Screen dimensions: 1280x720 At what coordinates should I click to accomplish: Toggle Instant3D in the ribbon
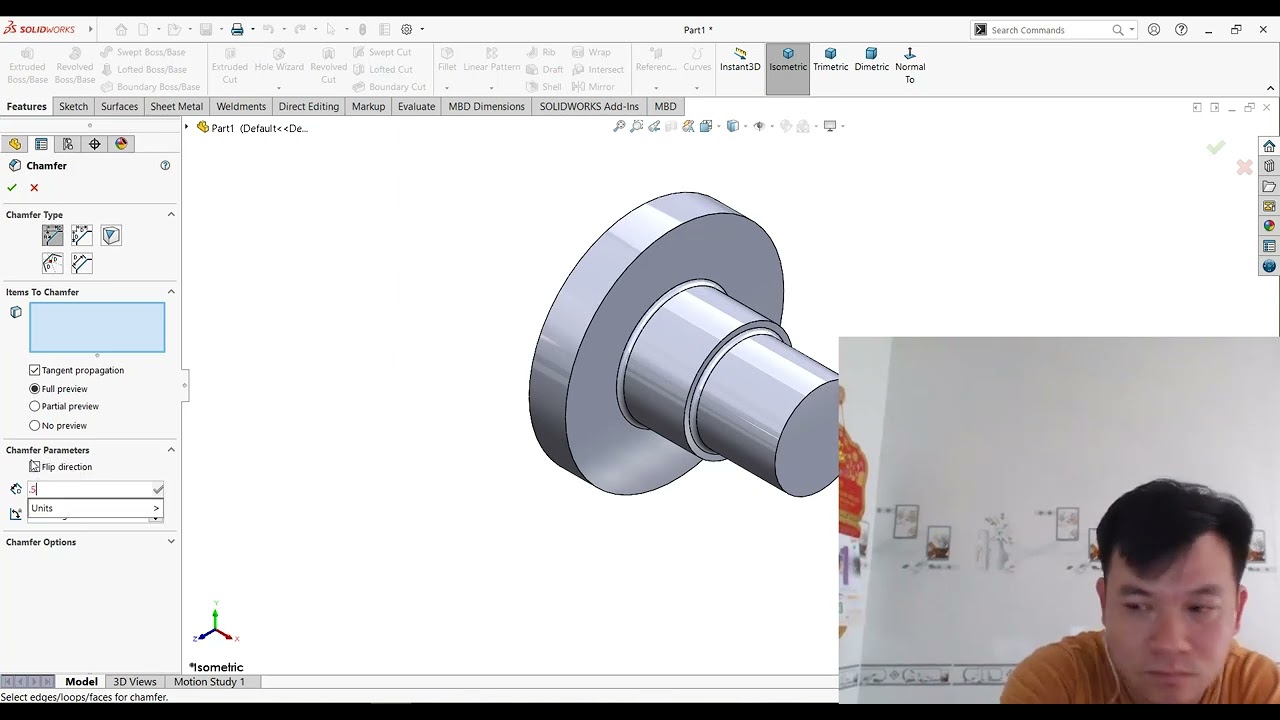click(x=740, y=60)
